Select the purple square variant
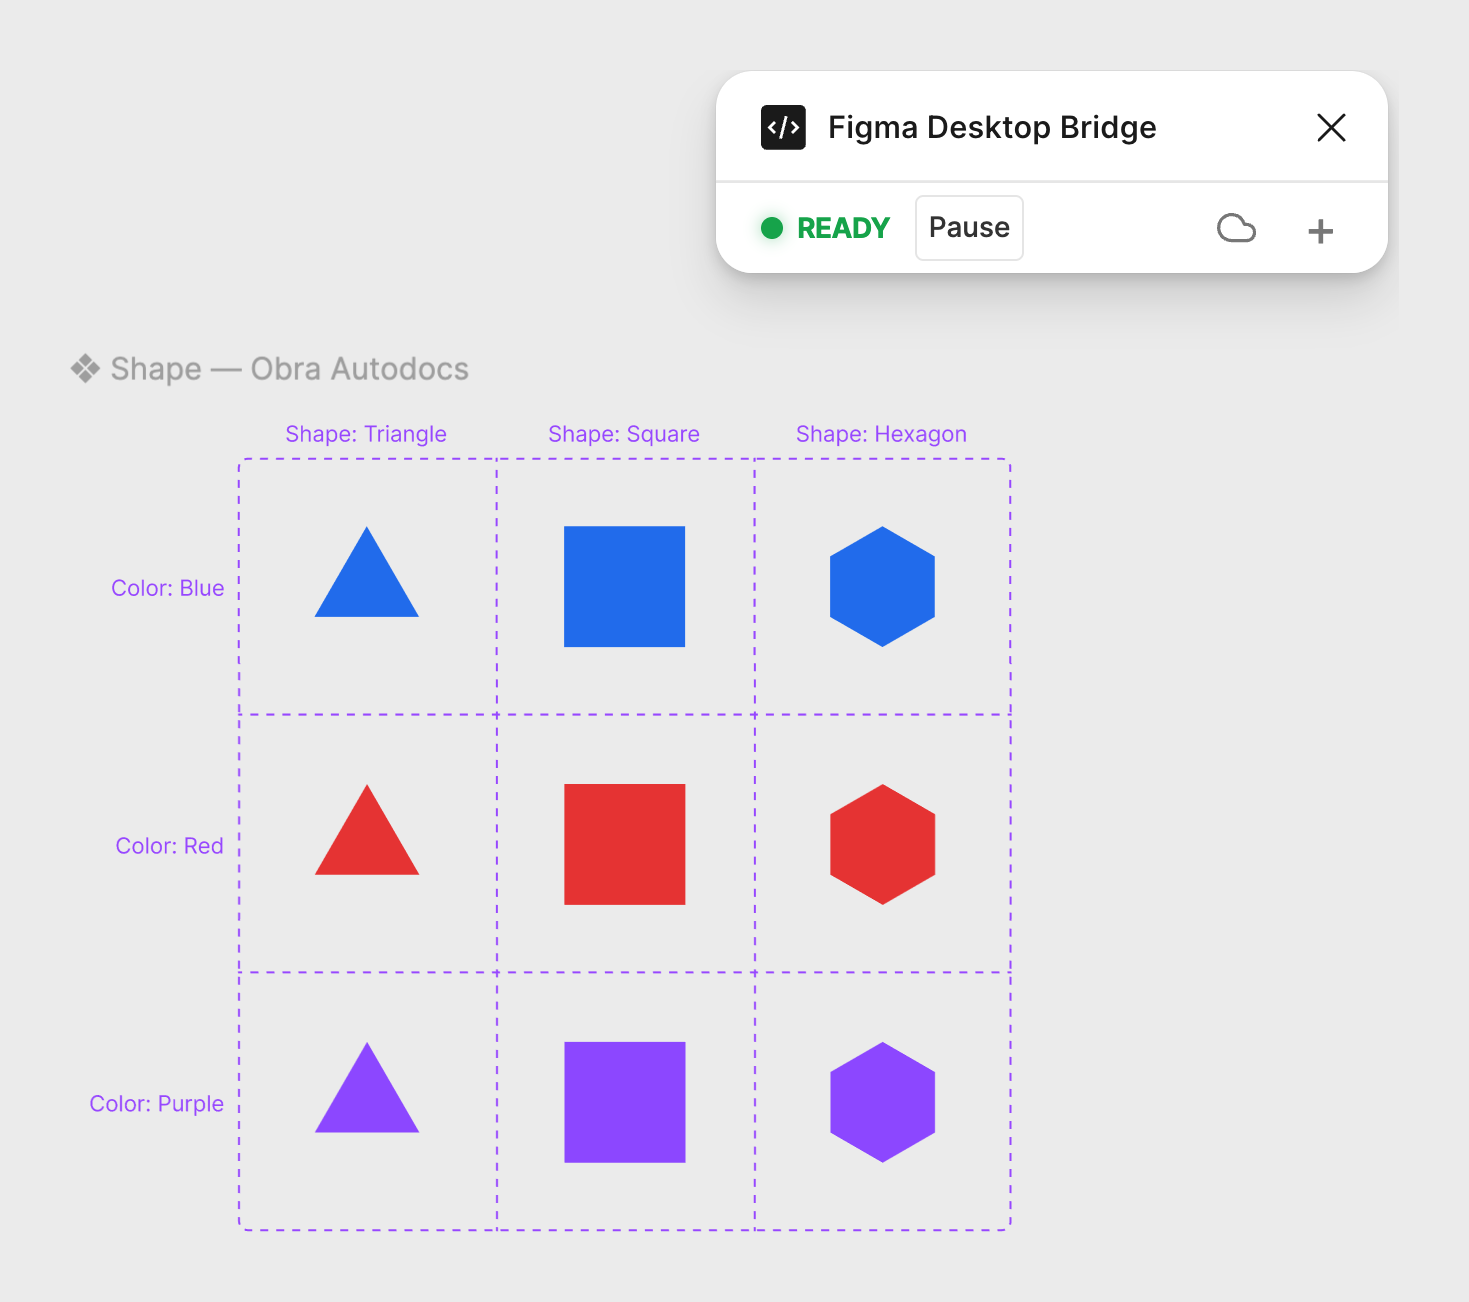The width and height of the screenshot is (1469, 1302). (x=624, y=1102)
